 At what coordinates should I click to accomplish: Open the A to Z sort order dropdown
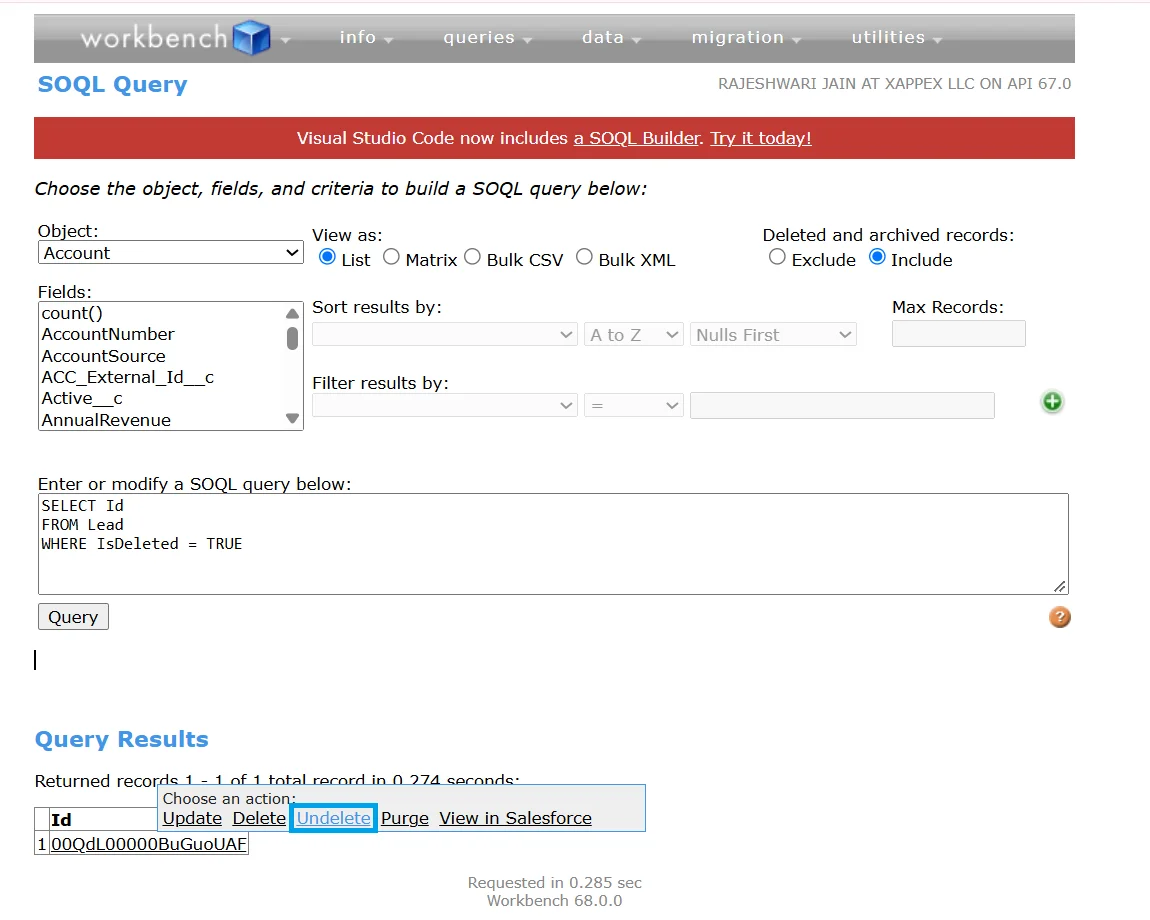coord(634,335)
